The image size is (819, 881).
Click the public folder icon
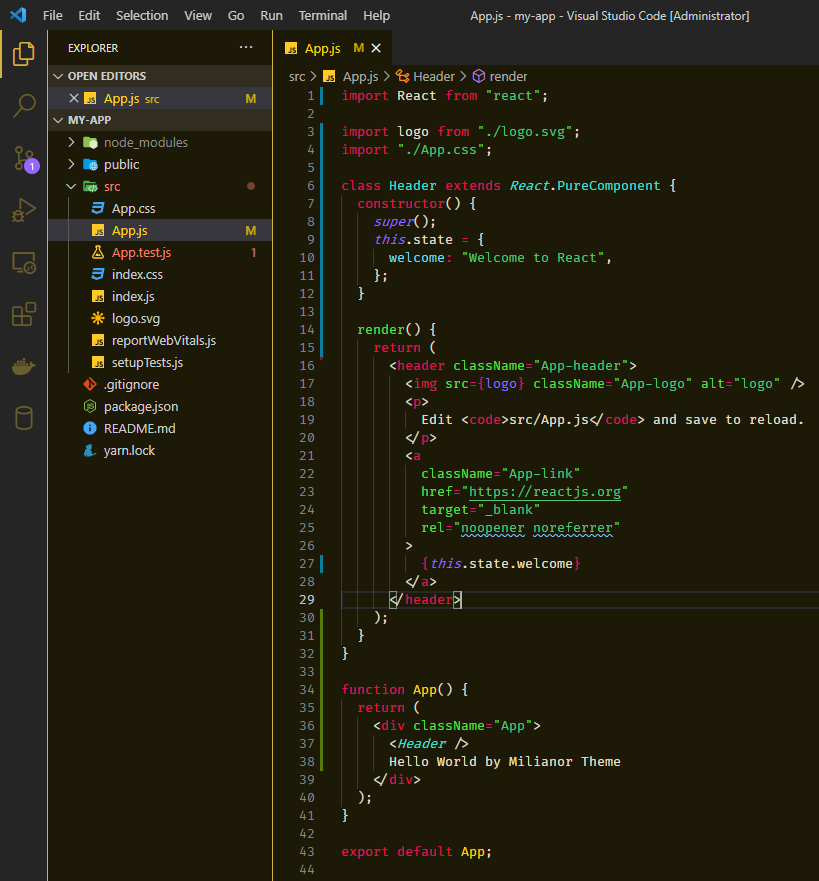tap(90, 164)
